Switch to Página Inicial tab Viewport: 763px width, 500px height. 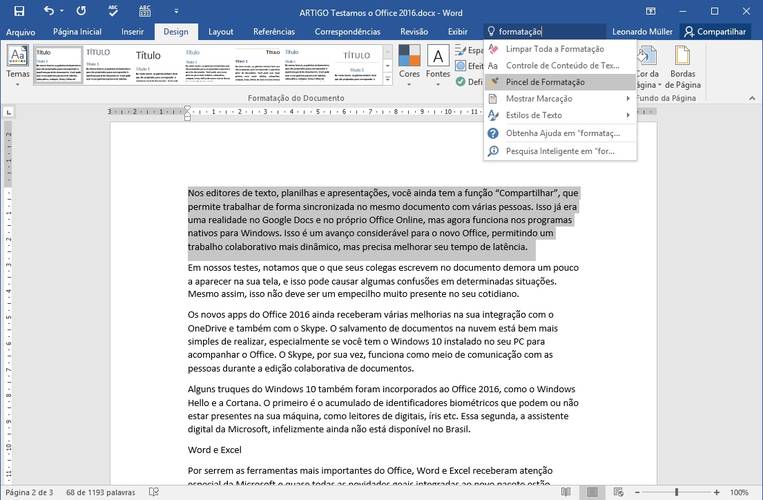coord(77,32)
